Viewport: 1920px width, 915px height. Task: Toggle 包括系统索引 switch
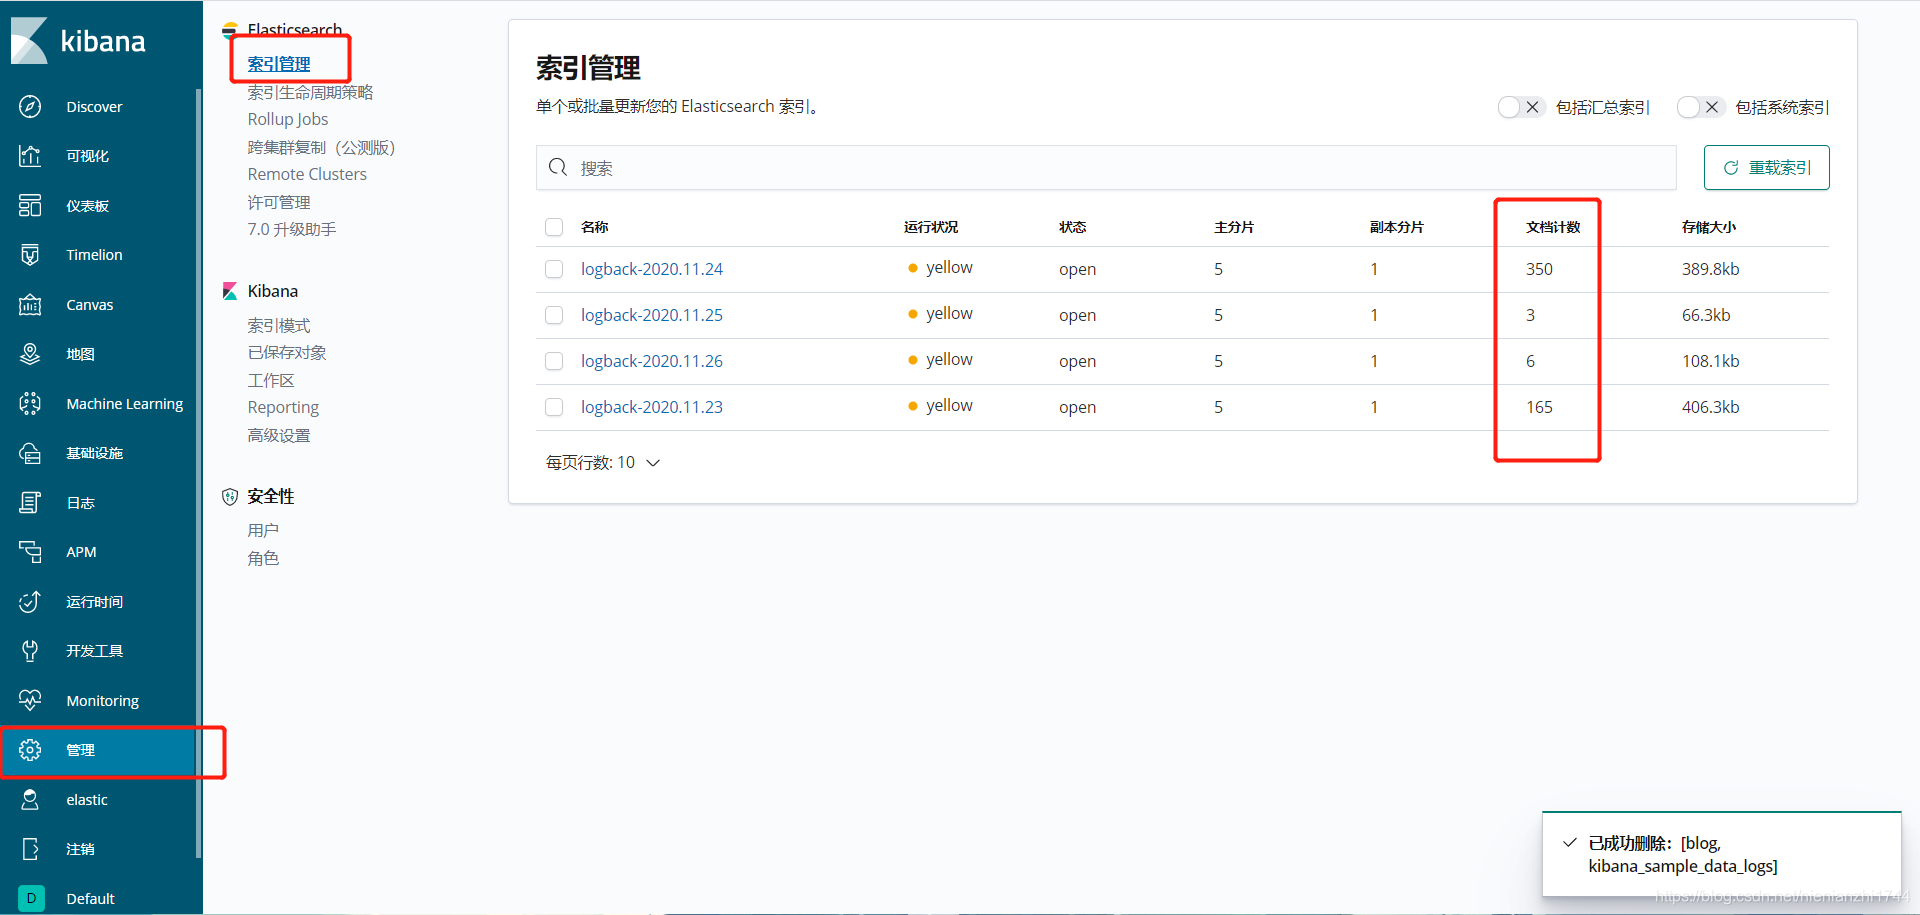pos(1701,107)
